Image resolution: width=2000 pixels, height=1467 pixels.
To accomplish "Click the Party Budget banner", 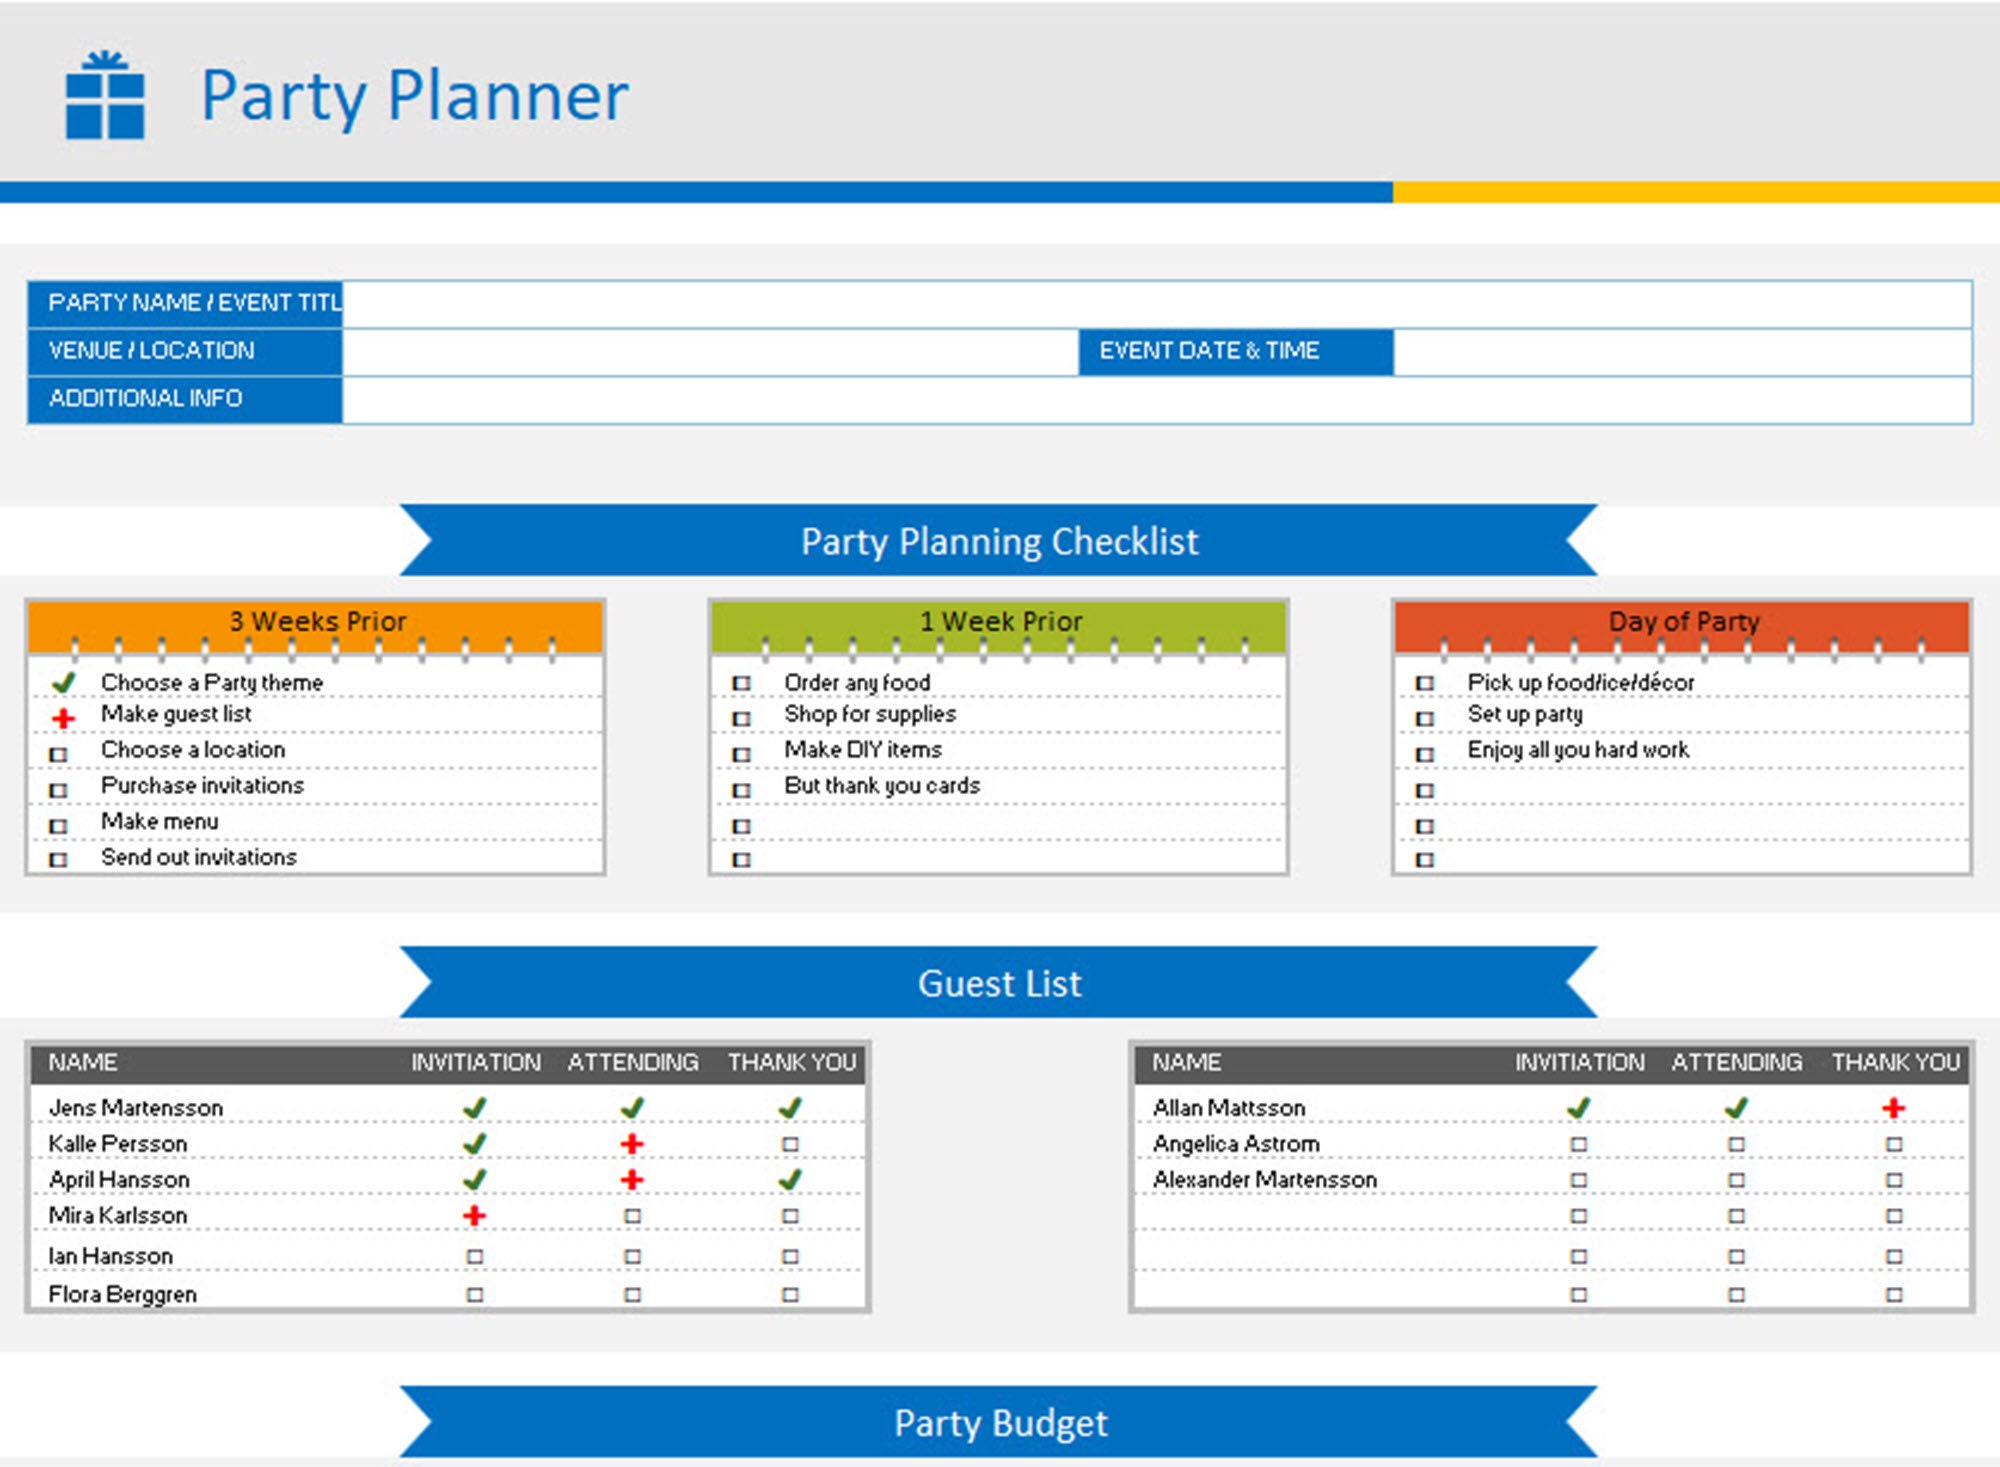I will (1000, 1422).
